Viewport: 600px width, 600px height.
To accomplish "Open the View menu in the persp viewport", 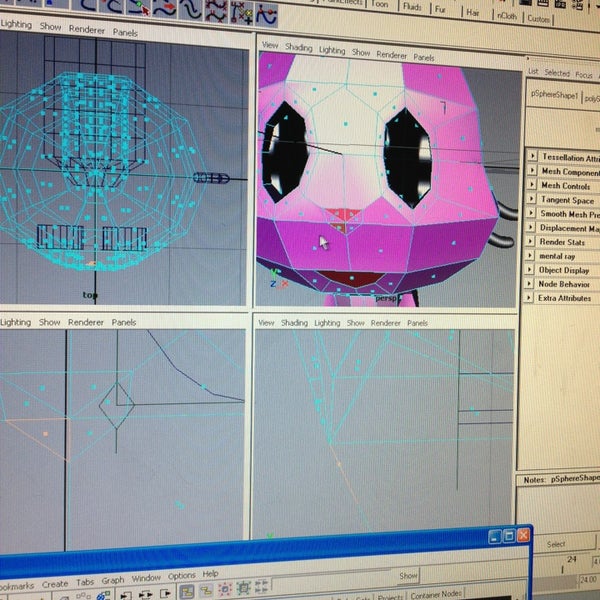I will click(270, 45).
